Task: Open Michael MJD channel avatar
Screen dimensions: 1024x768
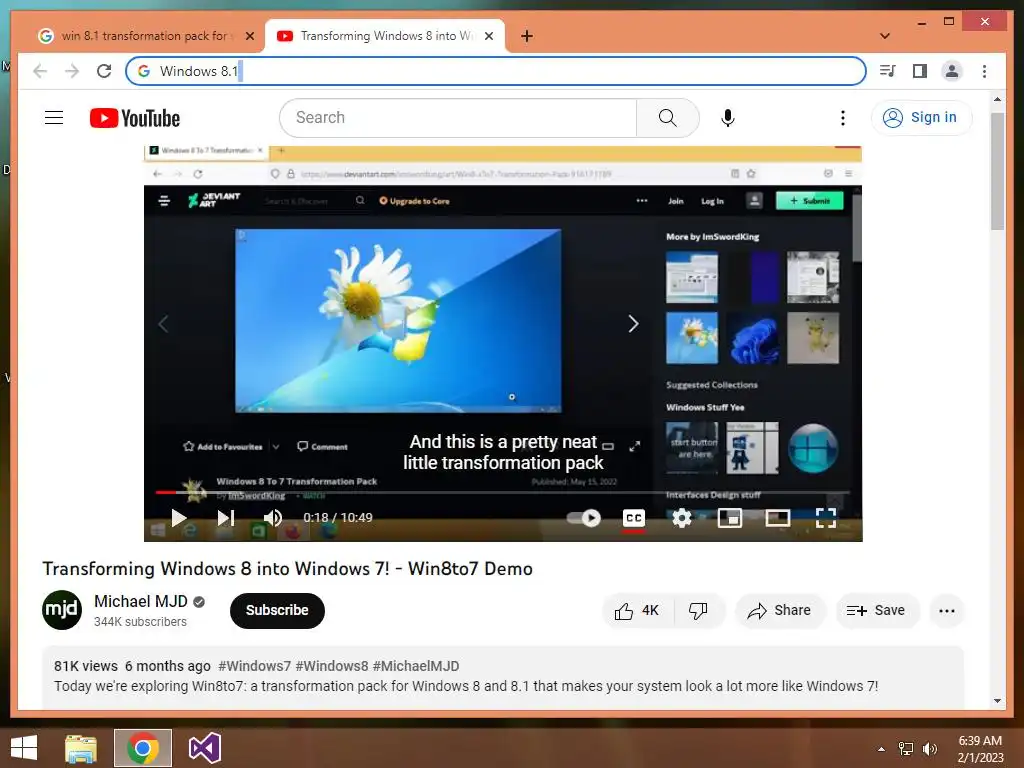Action: pos(62,610)
